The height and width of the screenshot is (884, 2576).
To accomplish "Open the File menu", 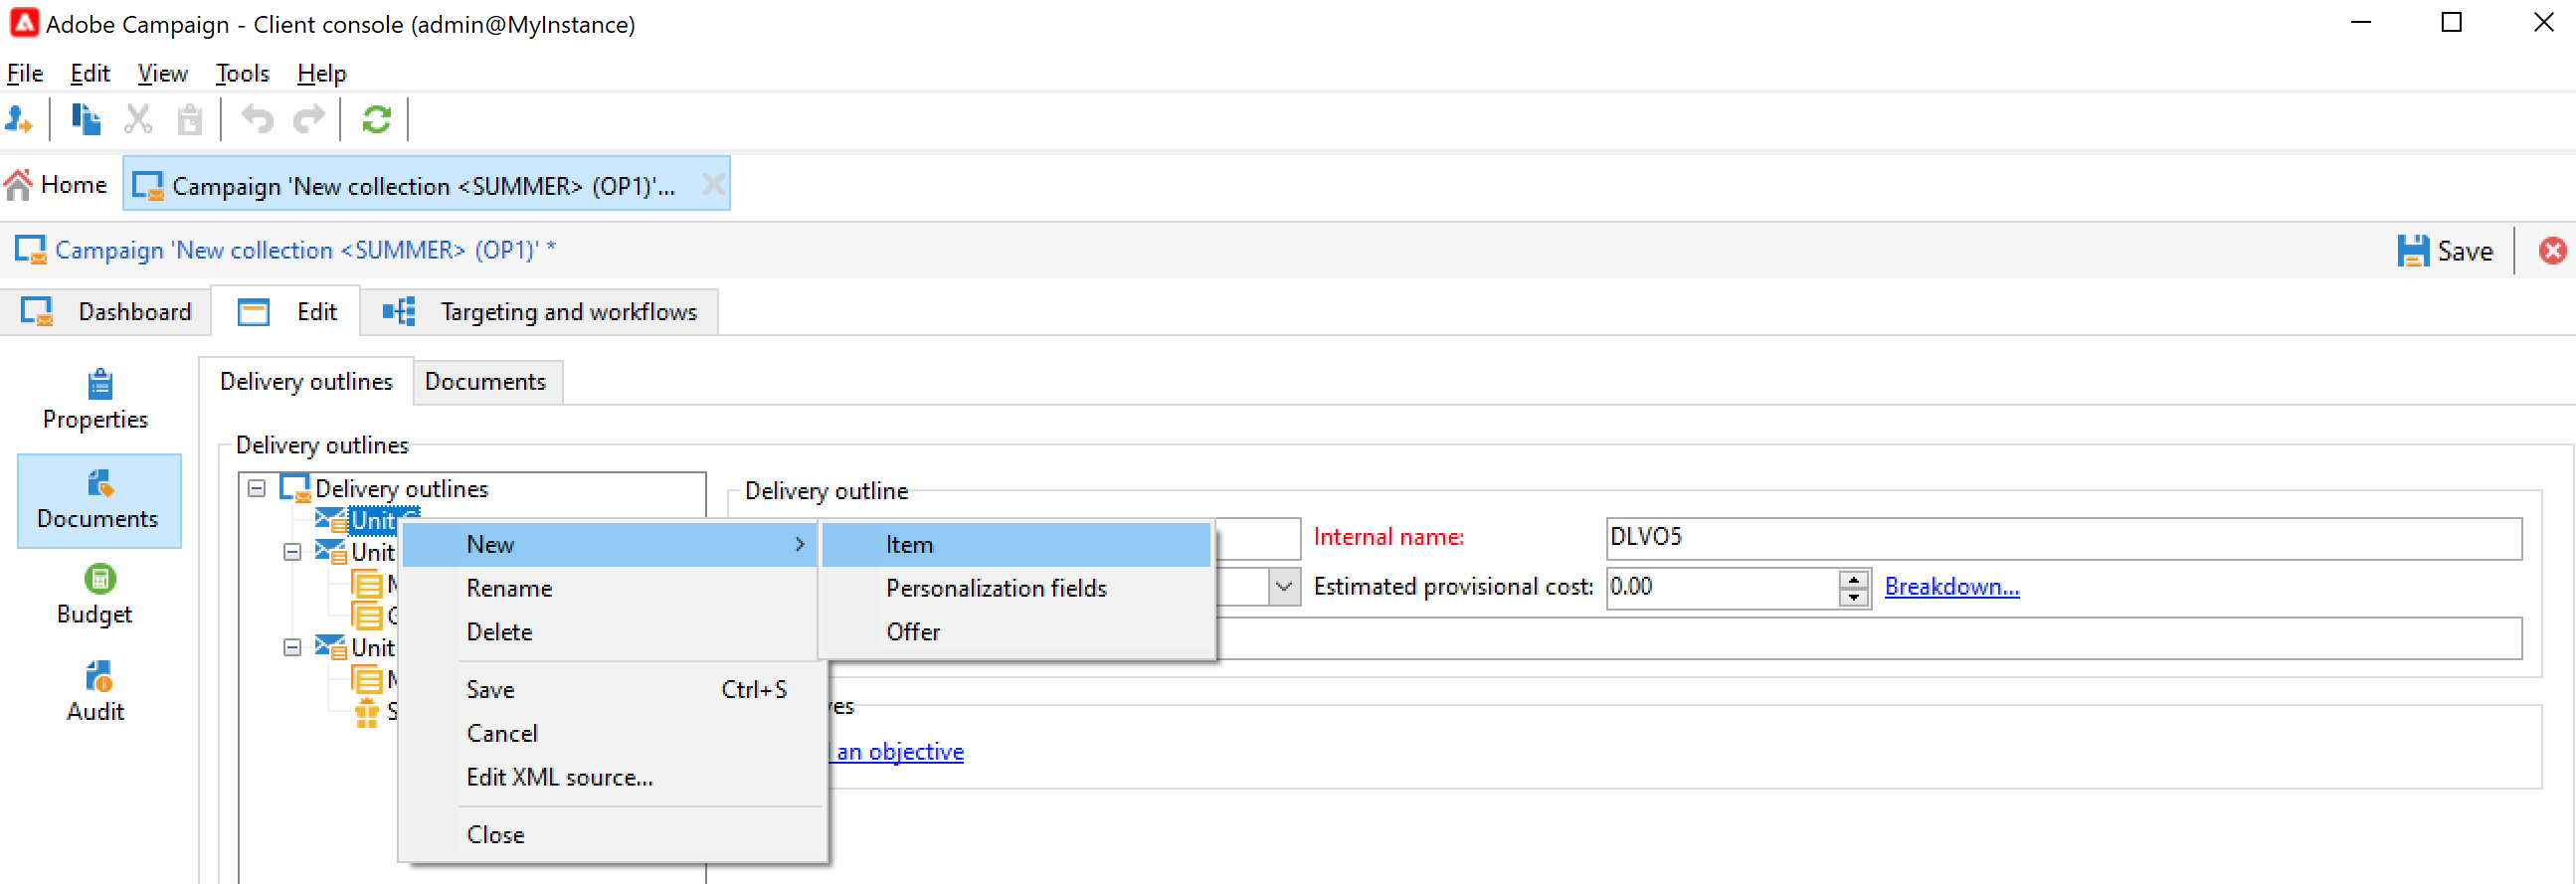I will tap(25, 74).
